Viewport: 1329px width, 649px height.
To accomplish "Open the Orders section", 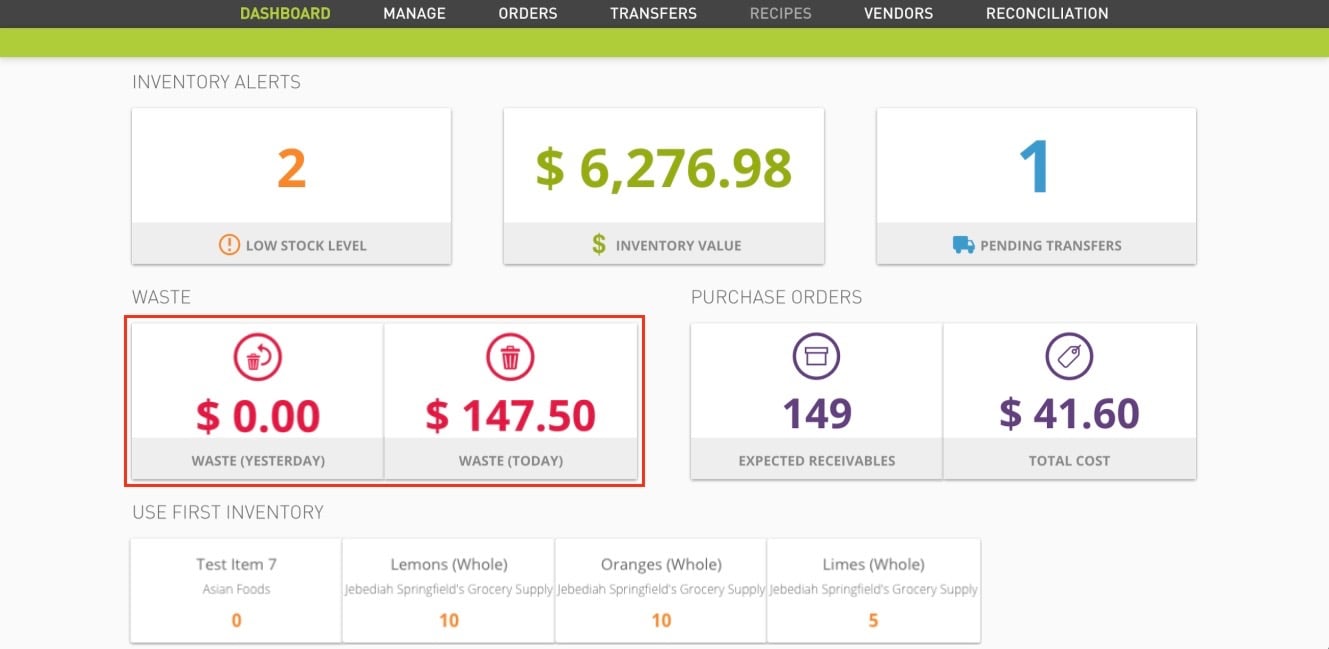I will (x=527, y=13).
